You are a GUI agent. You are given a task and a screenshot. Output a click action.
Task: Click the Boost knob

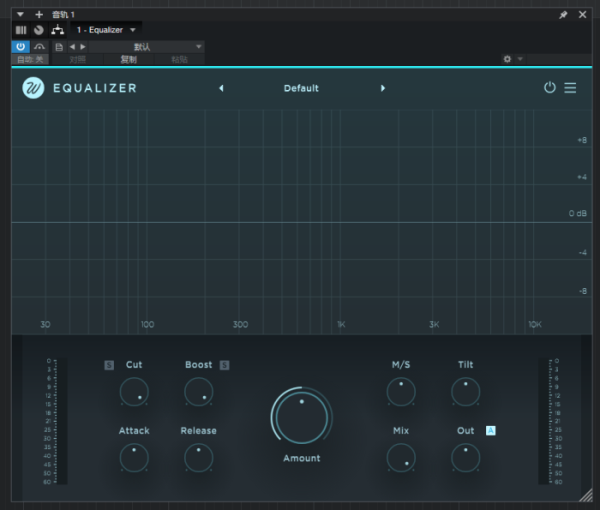199,392
